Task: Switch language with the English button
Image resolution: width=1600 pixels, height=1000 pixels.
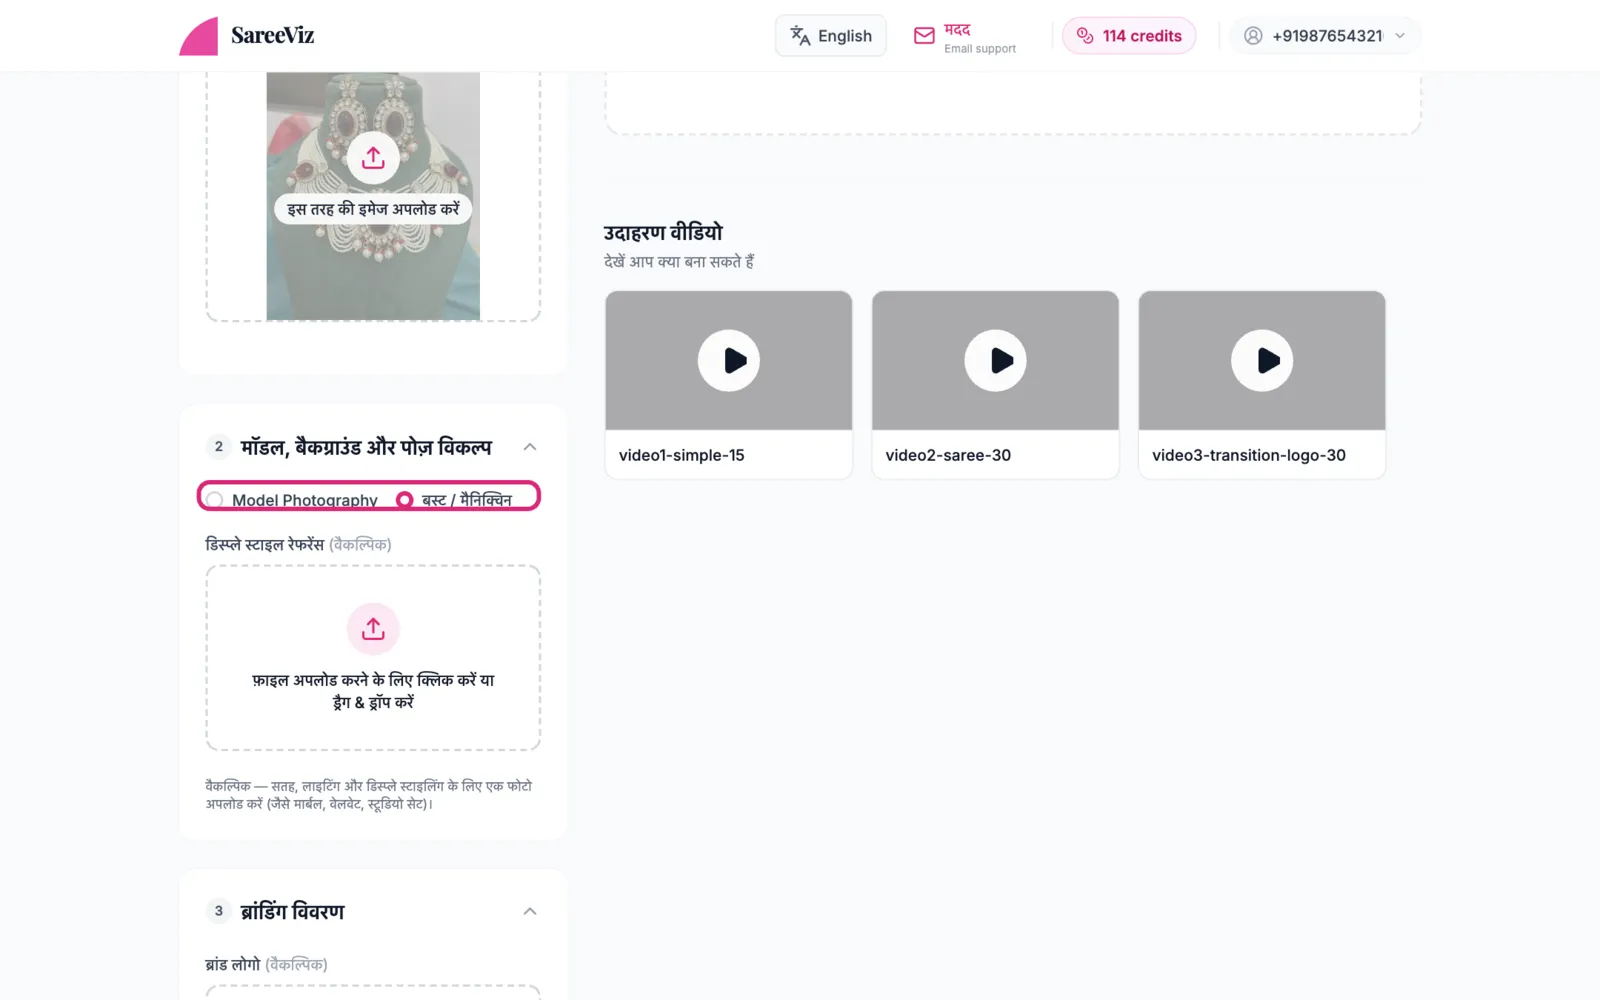Action: click(831, 36)
